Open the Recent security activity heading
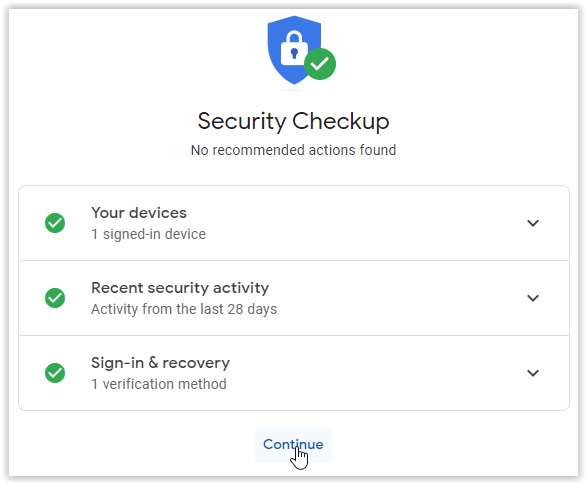The image size is (586, 484). (x=180, y=288)
